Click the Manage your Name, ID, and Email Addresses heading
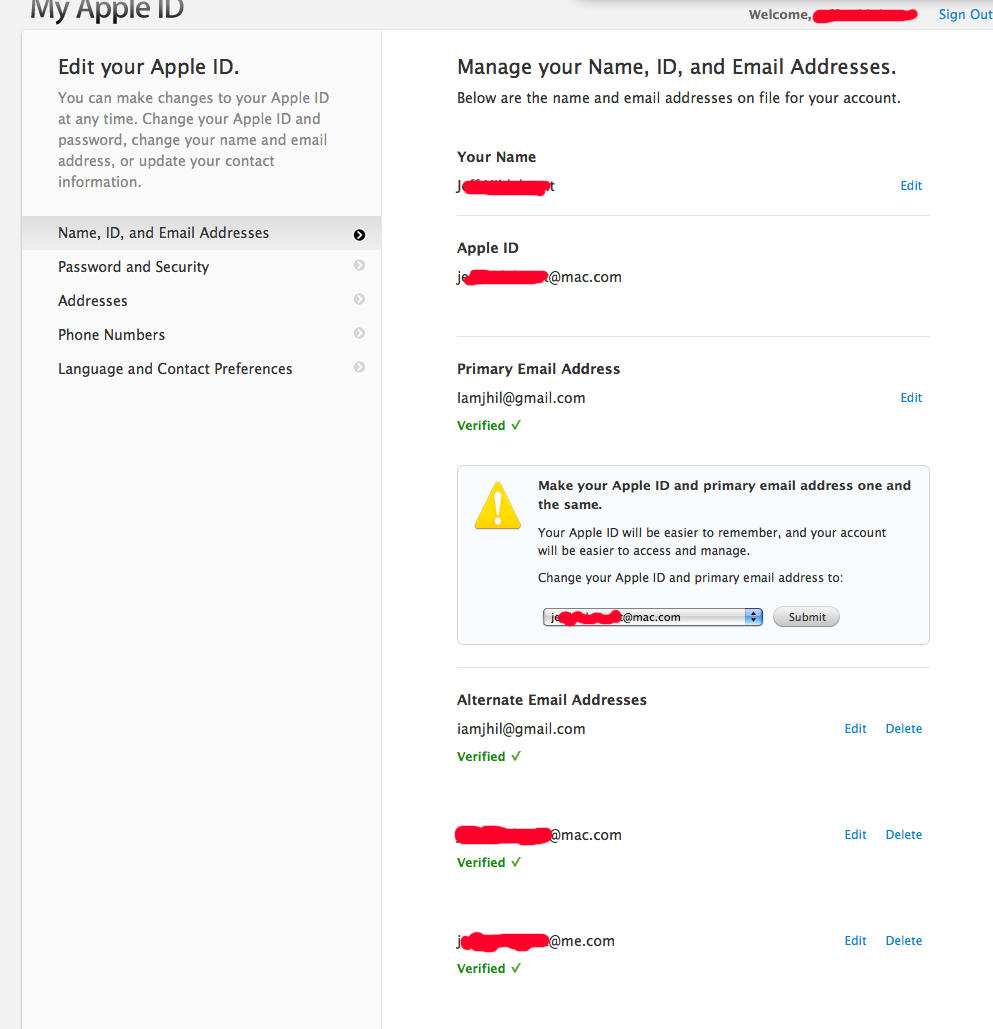Image resolution: width=993 pixels, height=1029 pixels. click(x=677, y=67)
